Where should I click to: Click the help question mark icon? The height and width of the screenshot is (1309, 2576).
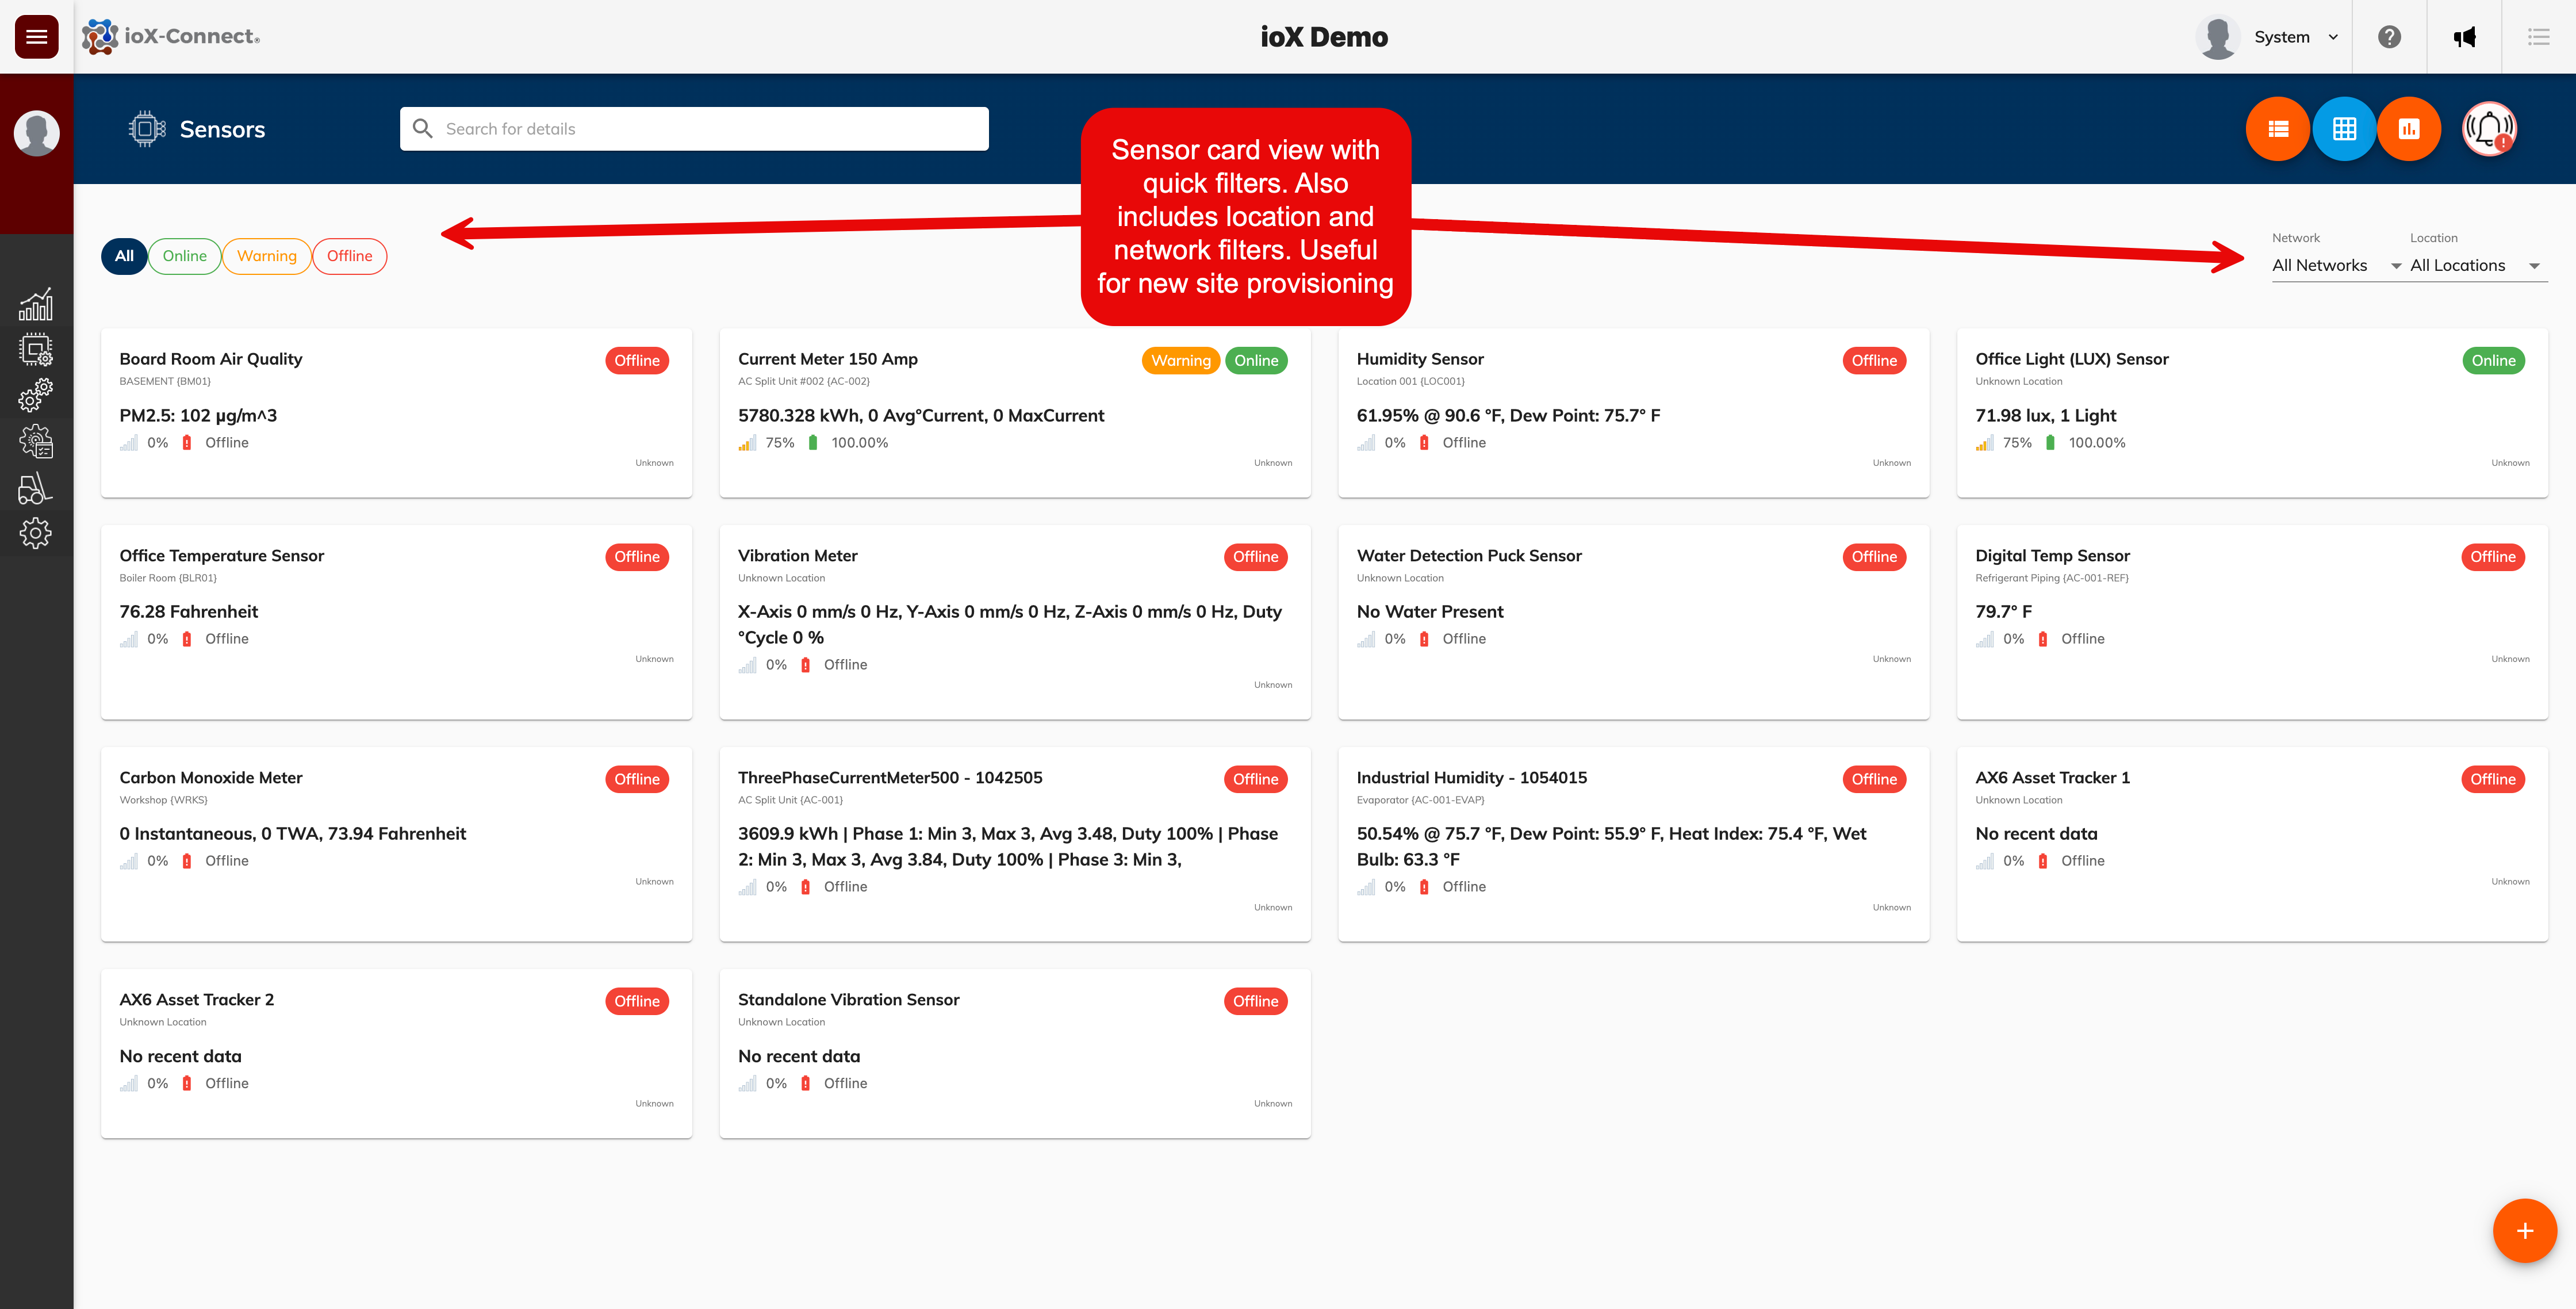click(2389, 37)
